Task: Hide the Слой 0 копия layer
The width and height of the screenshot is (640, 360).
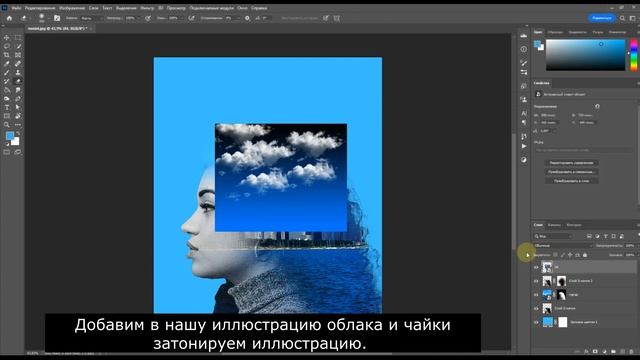Action: tap(536, 309)
